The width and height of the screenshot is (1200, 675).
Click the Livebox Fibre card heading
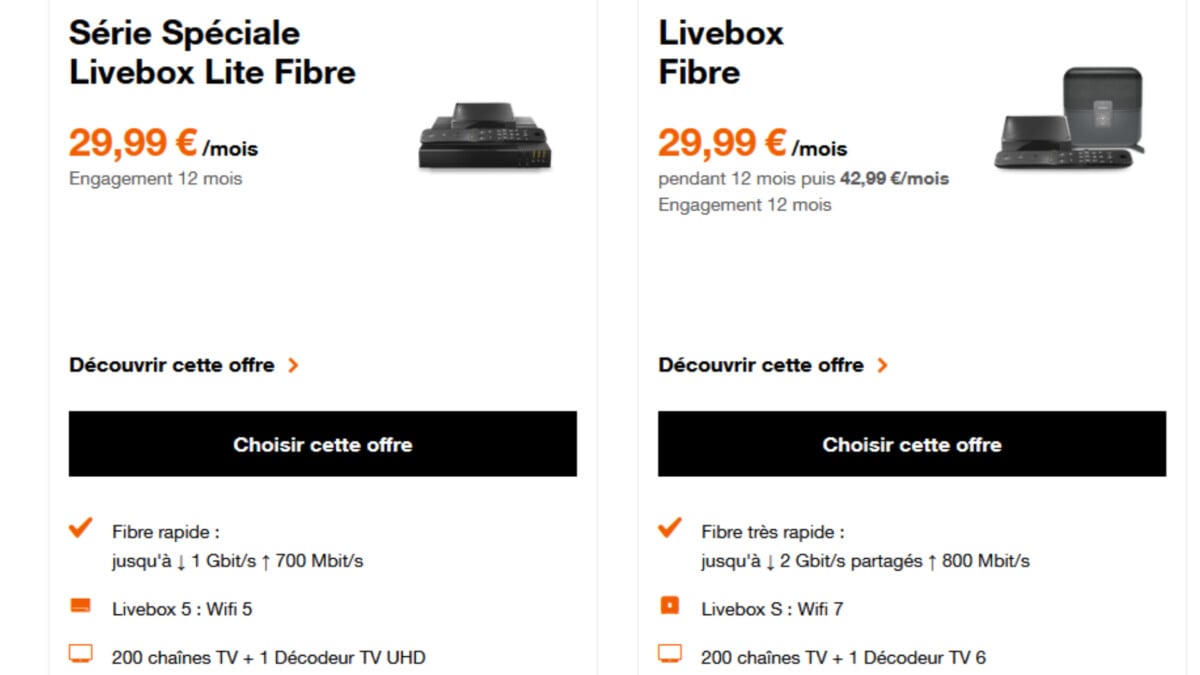click(722, 52)
